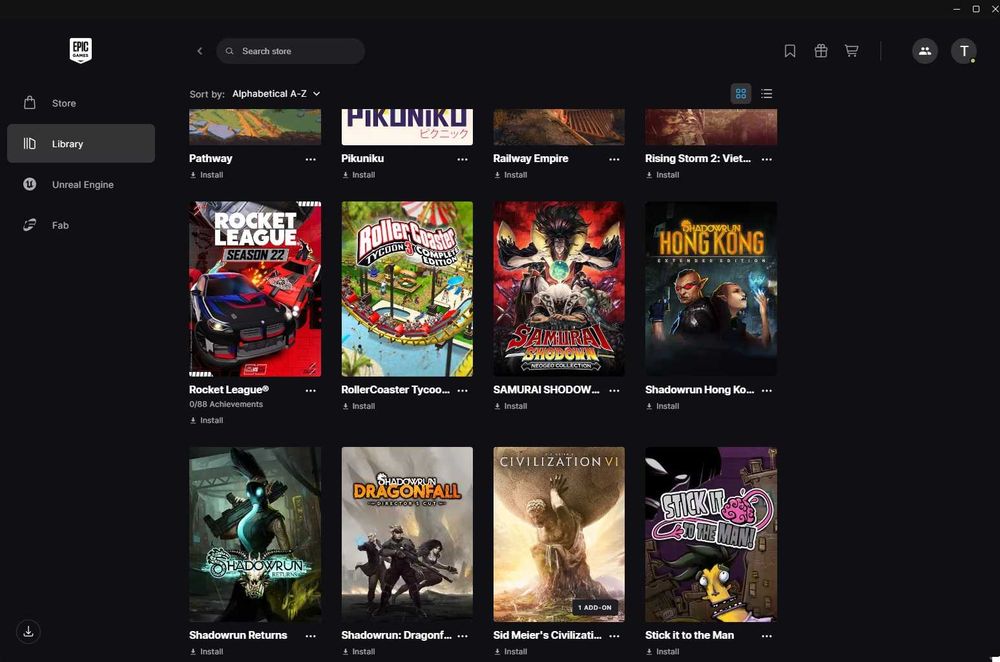Install Railway Empire
1000x662 pixels.
[x=510, y=175]
